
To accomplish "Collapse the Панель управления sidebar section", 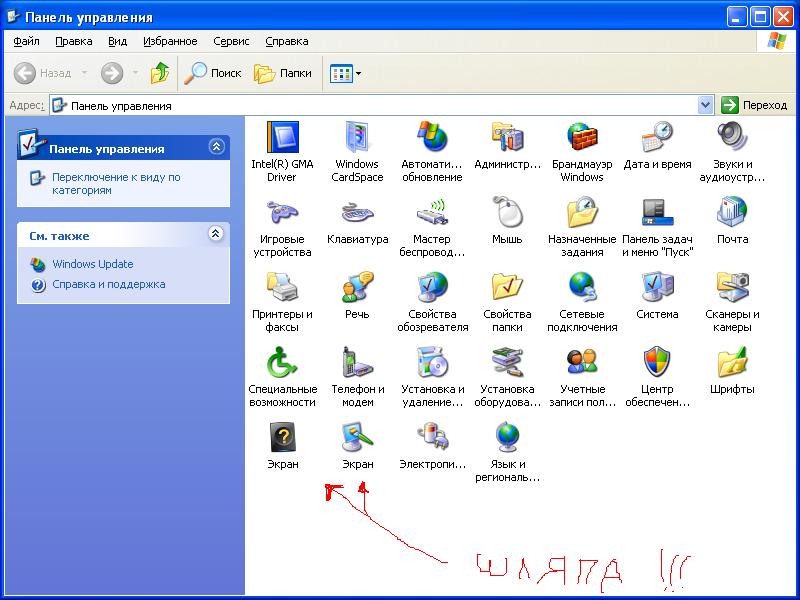I will pos(216,147).
